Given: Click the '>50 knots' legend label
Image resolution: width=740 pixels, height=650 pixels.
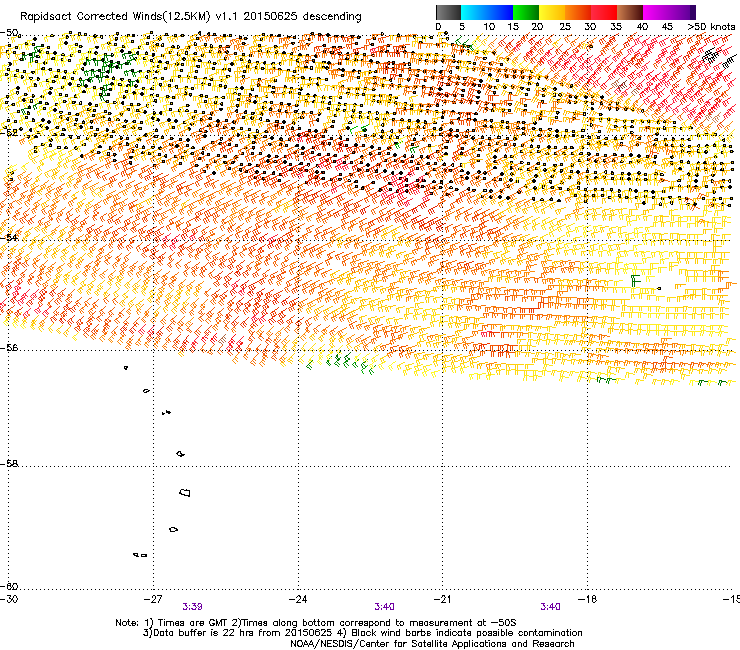Looking at the screenshot, I should pos(711,27).
